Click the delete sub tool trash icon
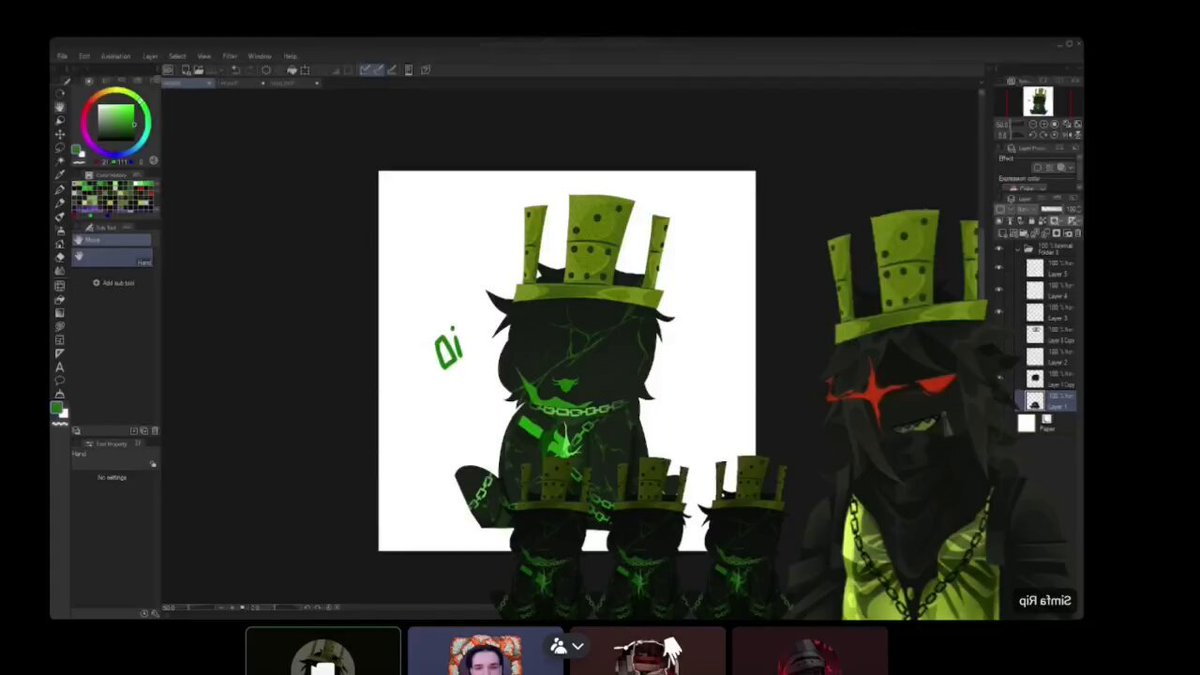The image size is (1200, 675). 155,431
